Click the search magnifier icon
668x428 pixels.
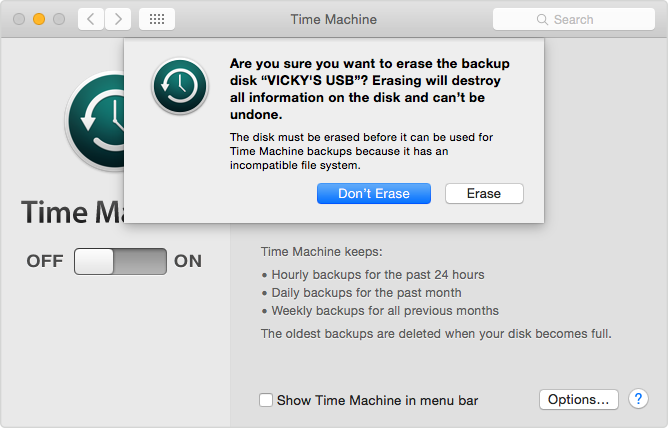click(x=542, y=20)
